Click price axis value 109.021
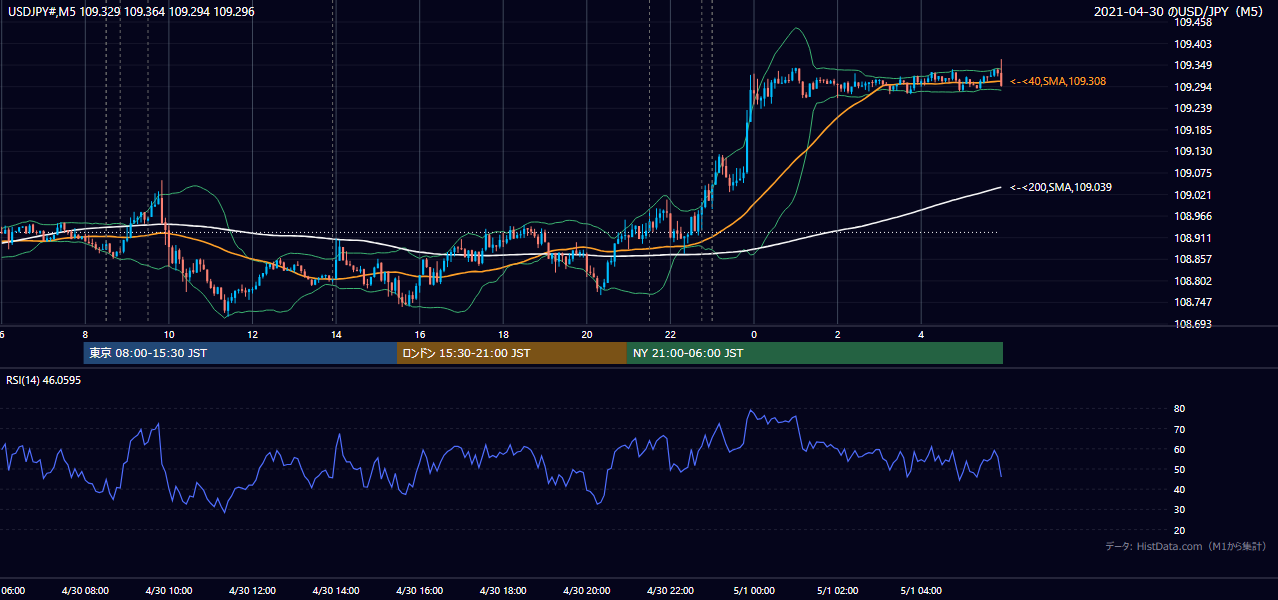The width and height of the screenshot is (1278, 600). (1192, 195)
